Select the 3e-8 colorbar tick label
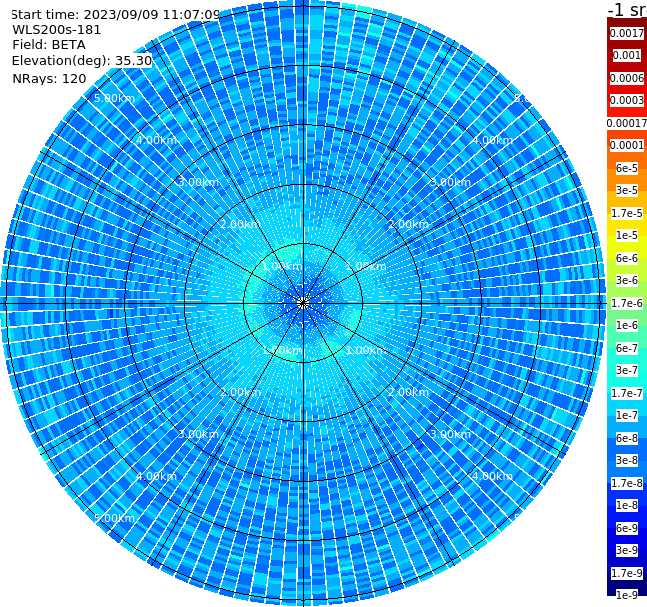Viewport: 647px width, 607px height. [627, 460]
